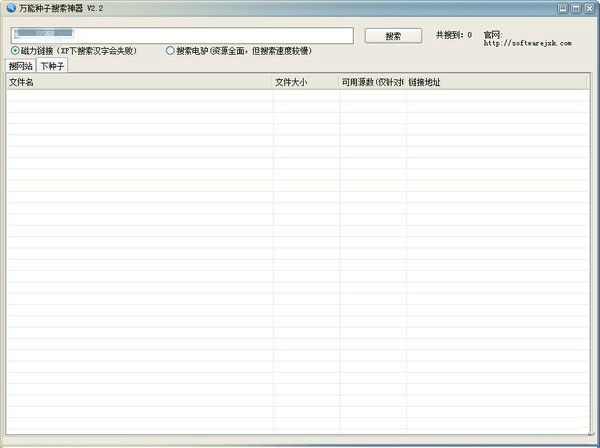
Task: Switch to the 下种子 tab
Action: 52,66
